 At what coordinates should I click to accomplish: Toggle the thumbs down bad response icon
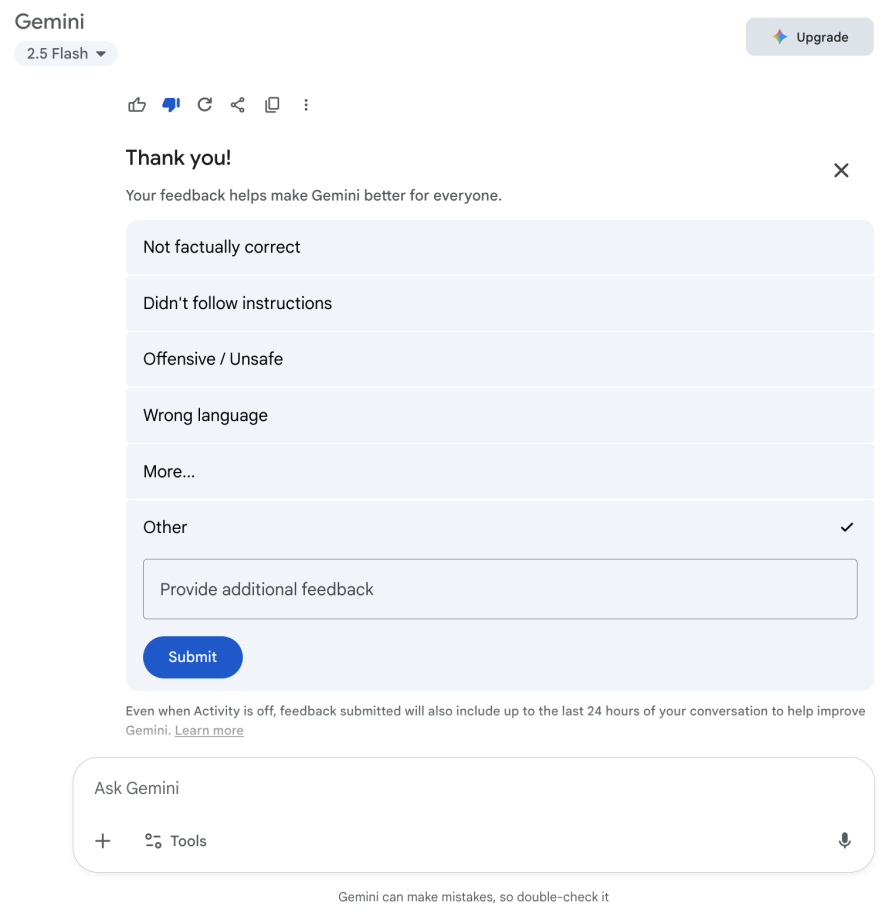[x=171, y=105]
